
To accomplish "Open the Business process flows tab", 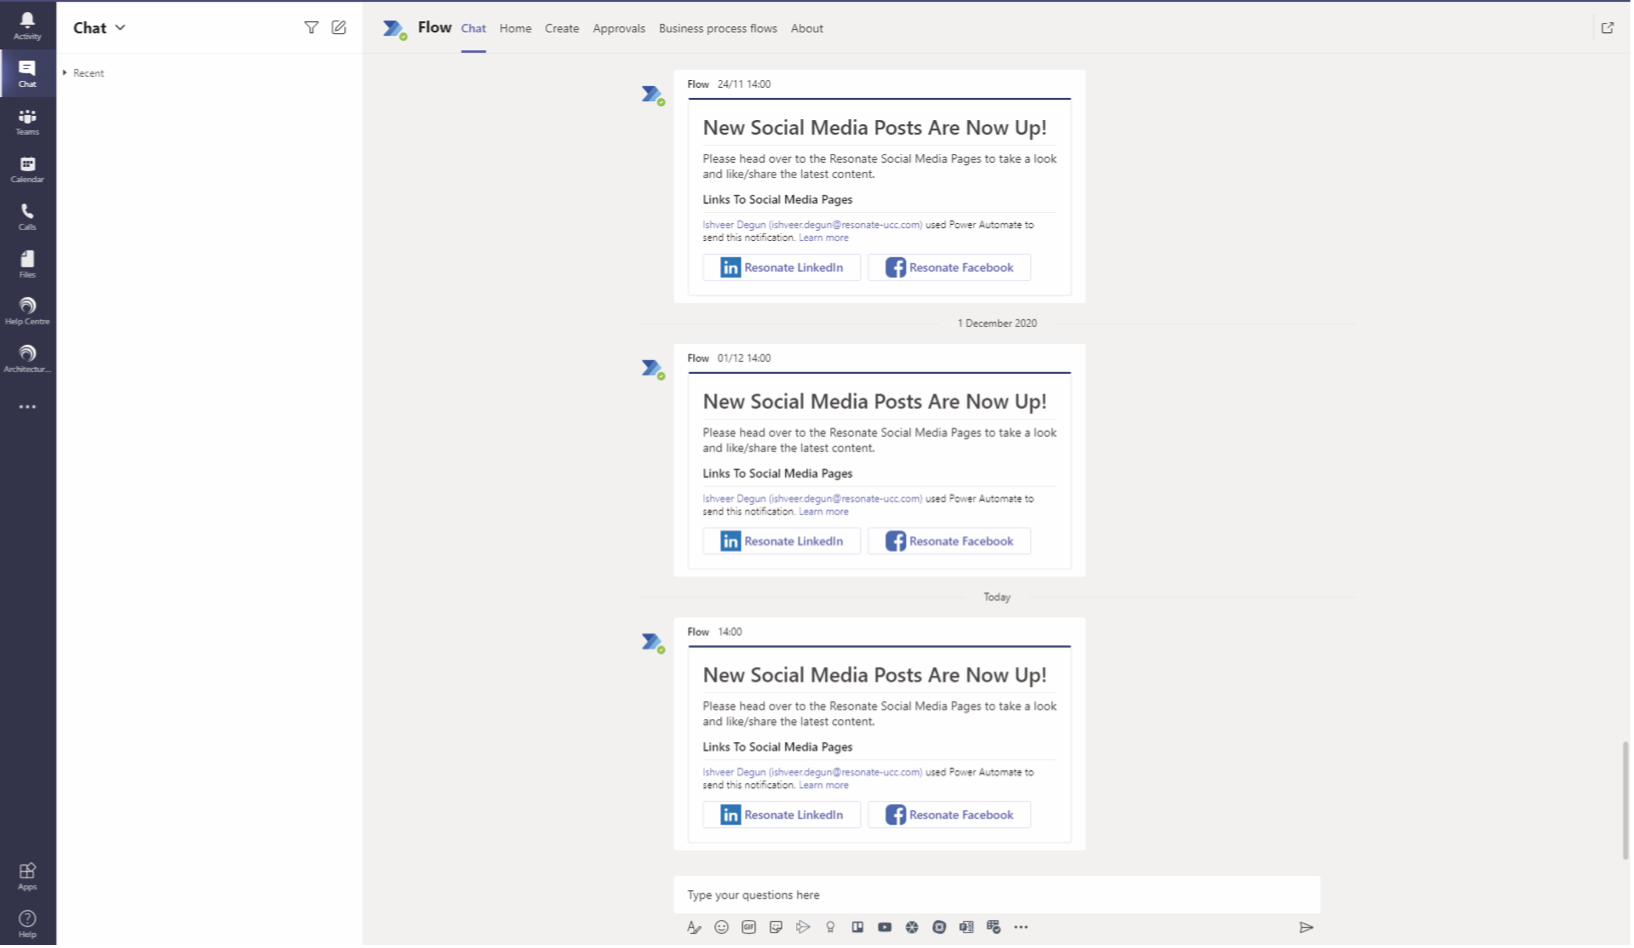I will coord(717,29).
